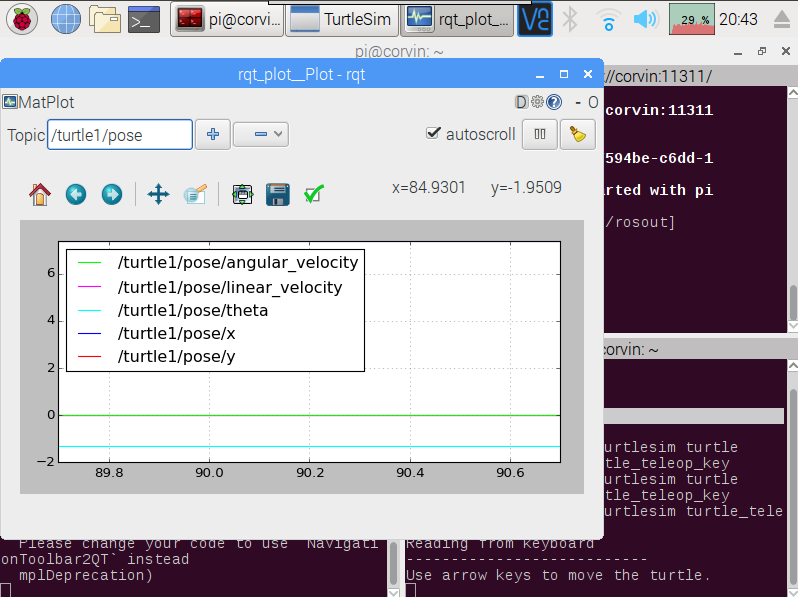Select the Pan axes tool
798x597 pixels.
158,194
